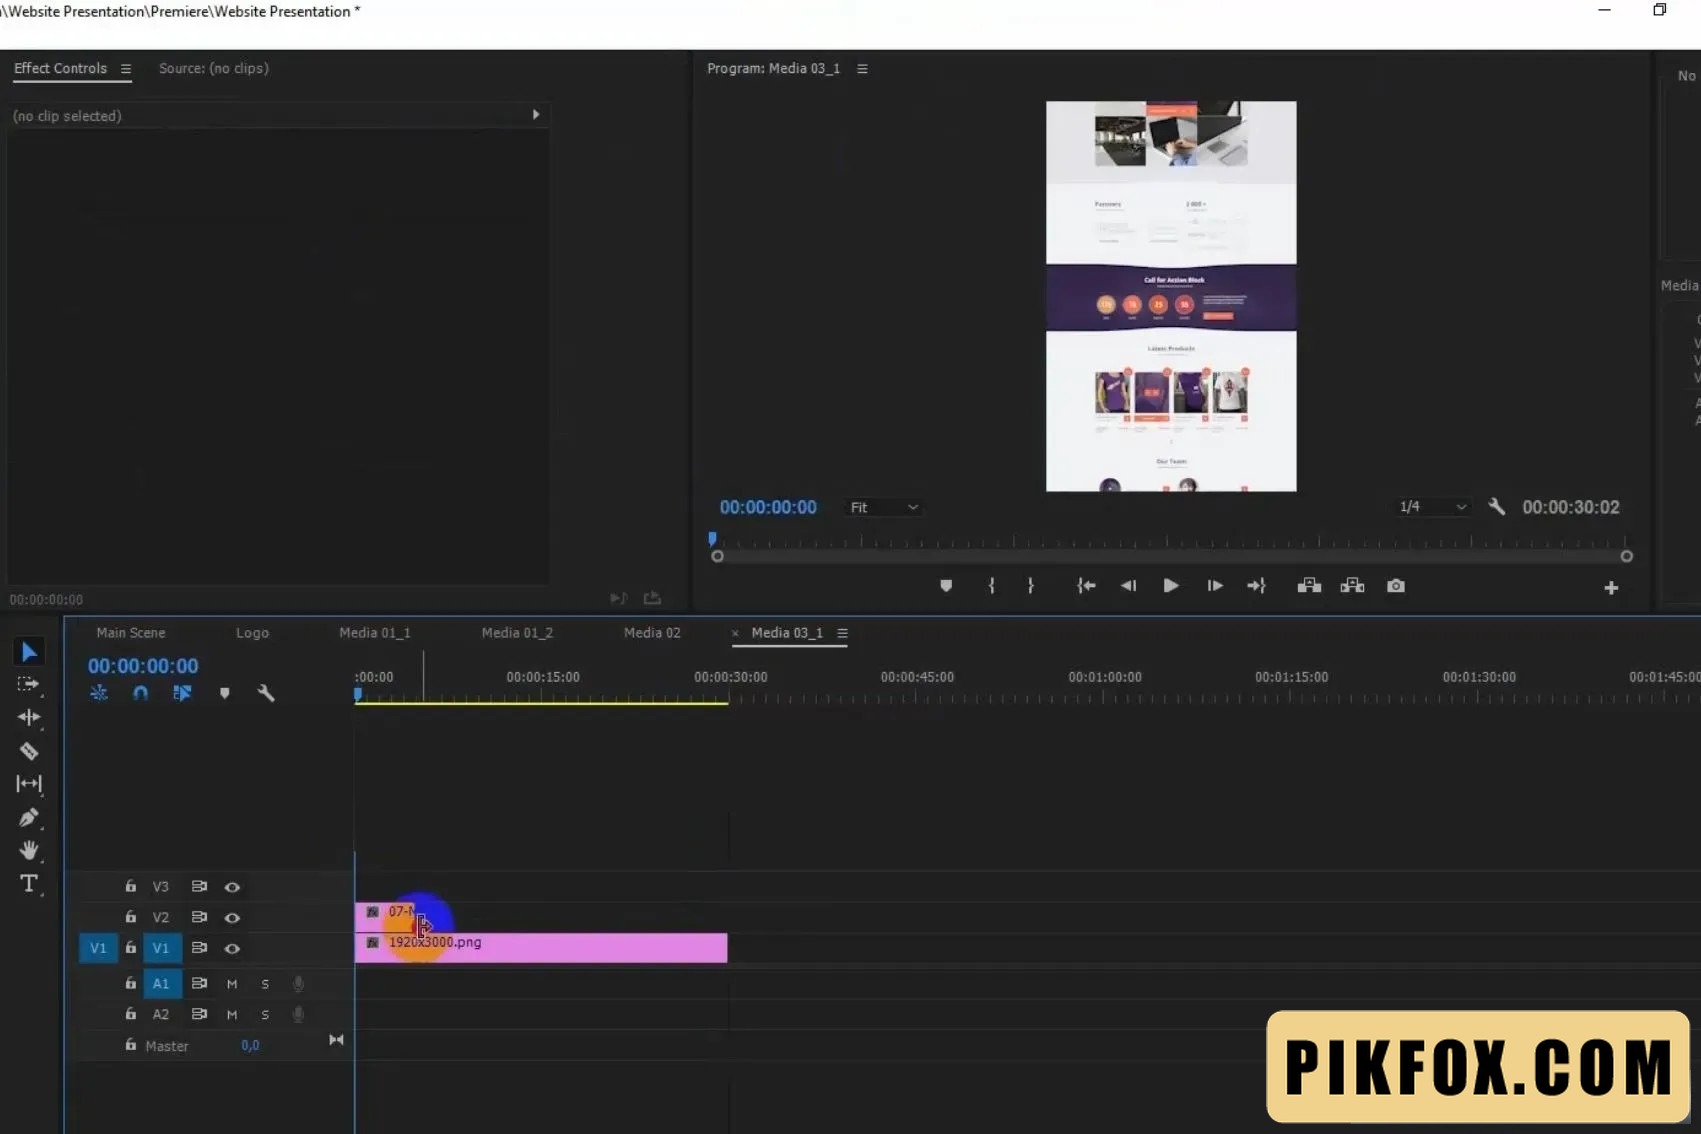Click the timeline wrench settings icon
1701x1134 pixels.
[266, 693]
